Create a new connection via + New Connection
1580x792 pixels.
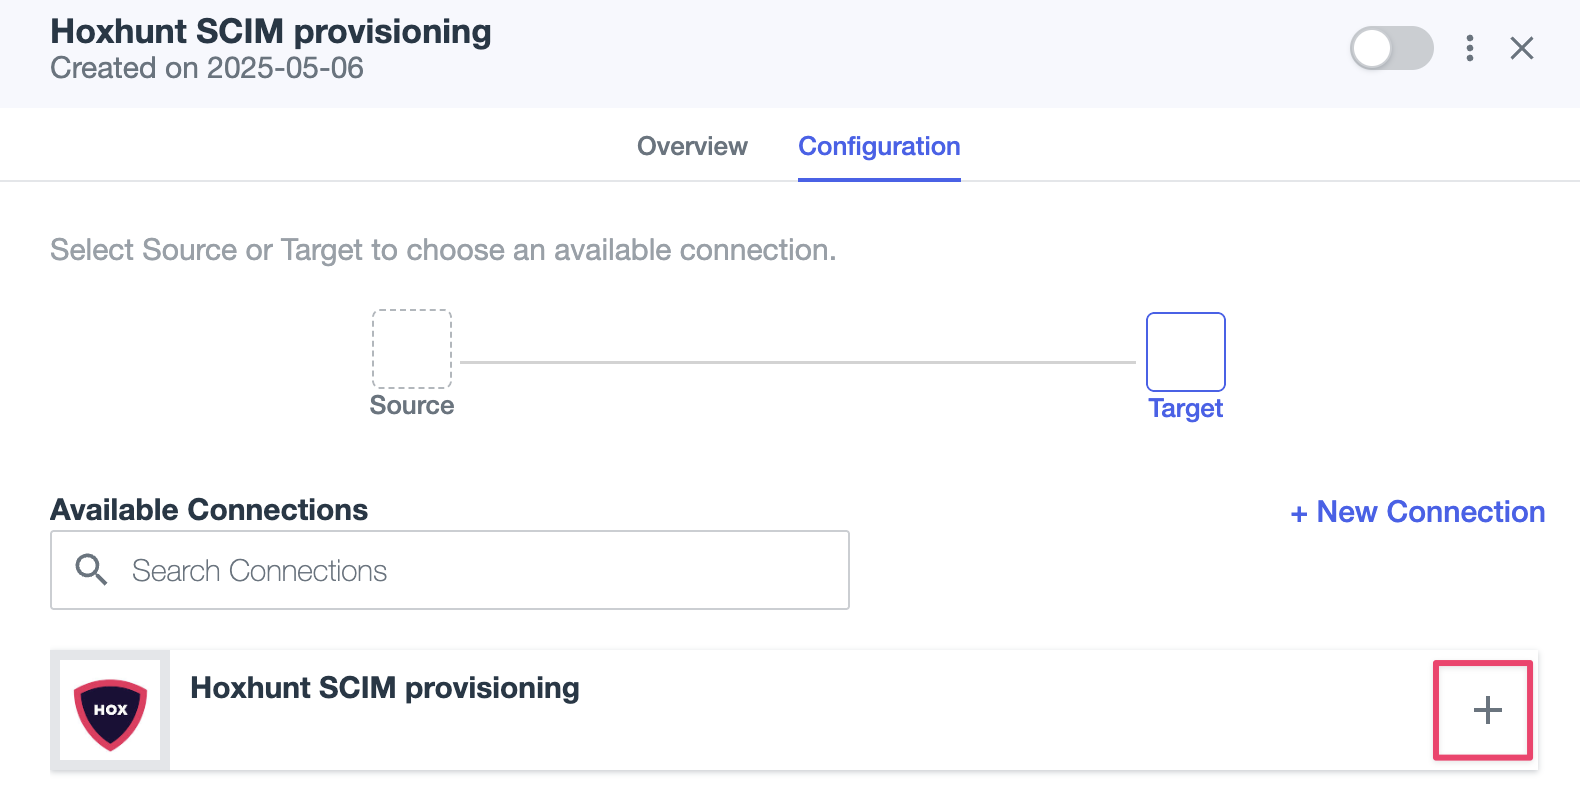pyautogui.click(x=1417, y=512)
